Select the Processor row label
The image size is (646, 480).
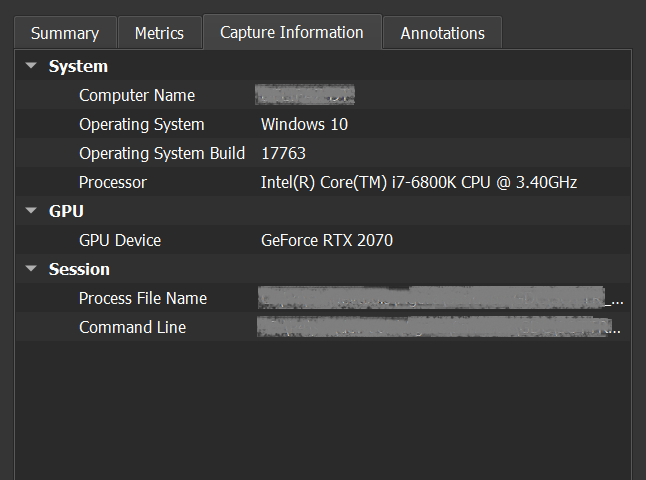pyautogui.click(x=113, y=183)
